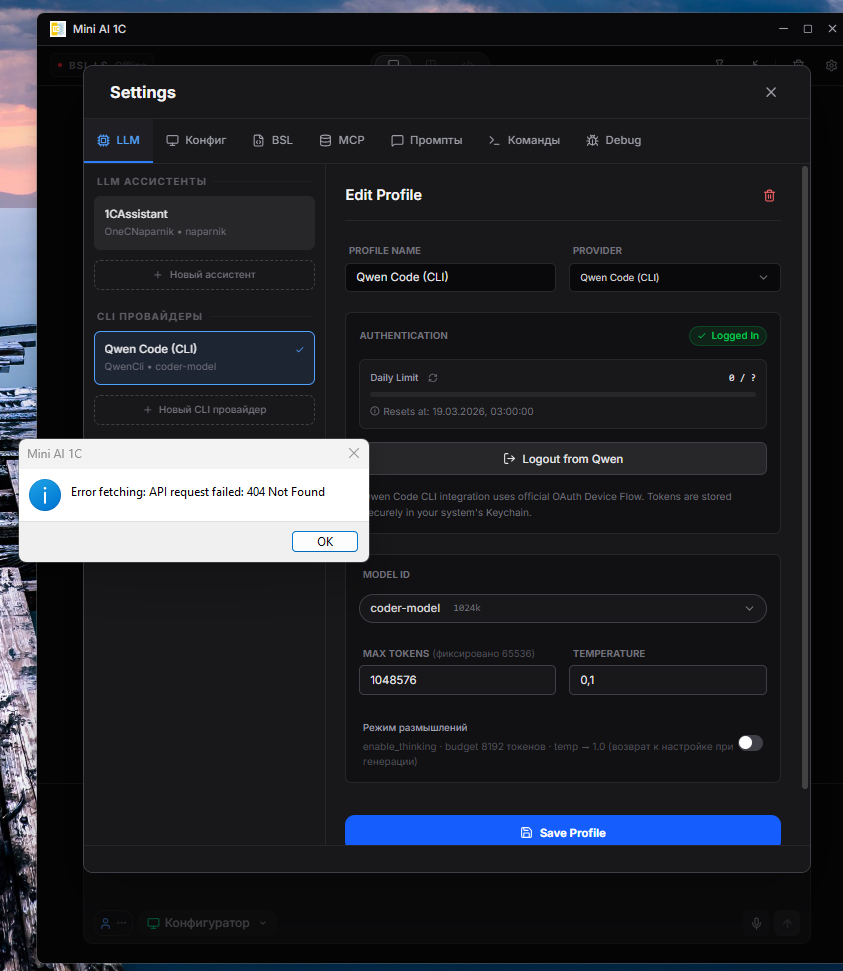Open the Provider dropdown

[674, 277]
